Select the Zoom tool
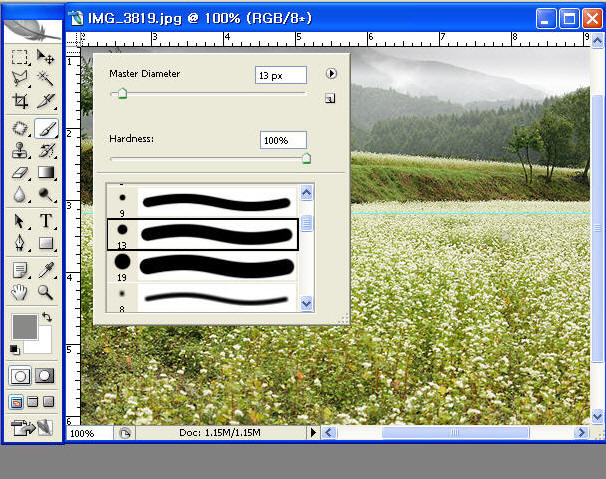 [46, 292]
